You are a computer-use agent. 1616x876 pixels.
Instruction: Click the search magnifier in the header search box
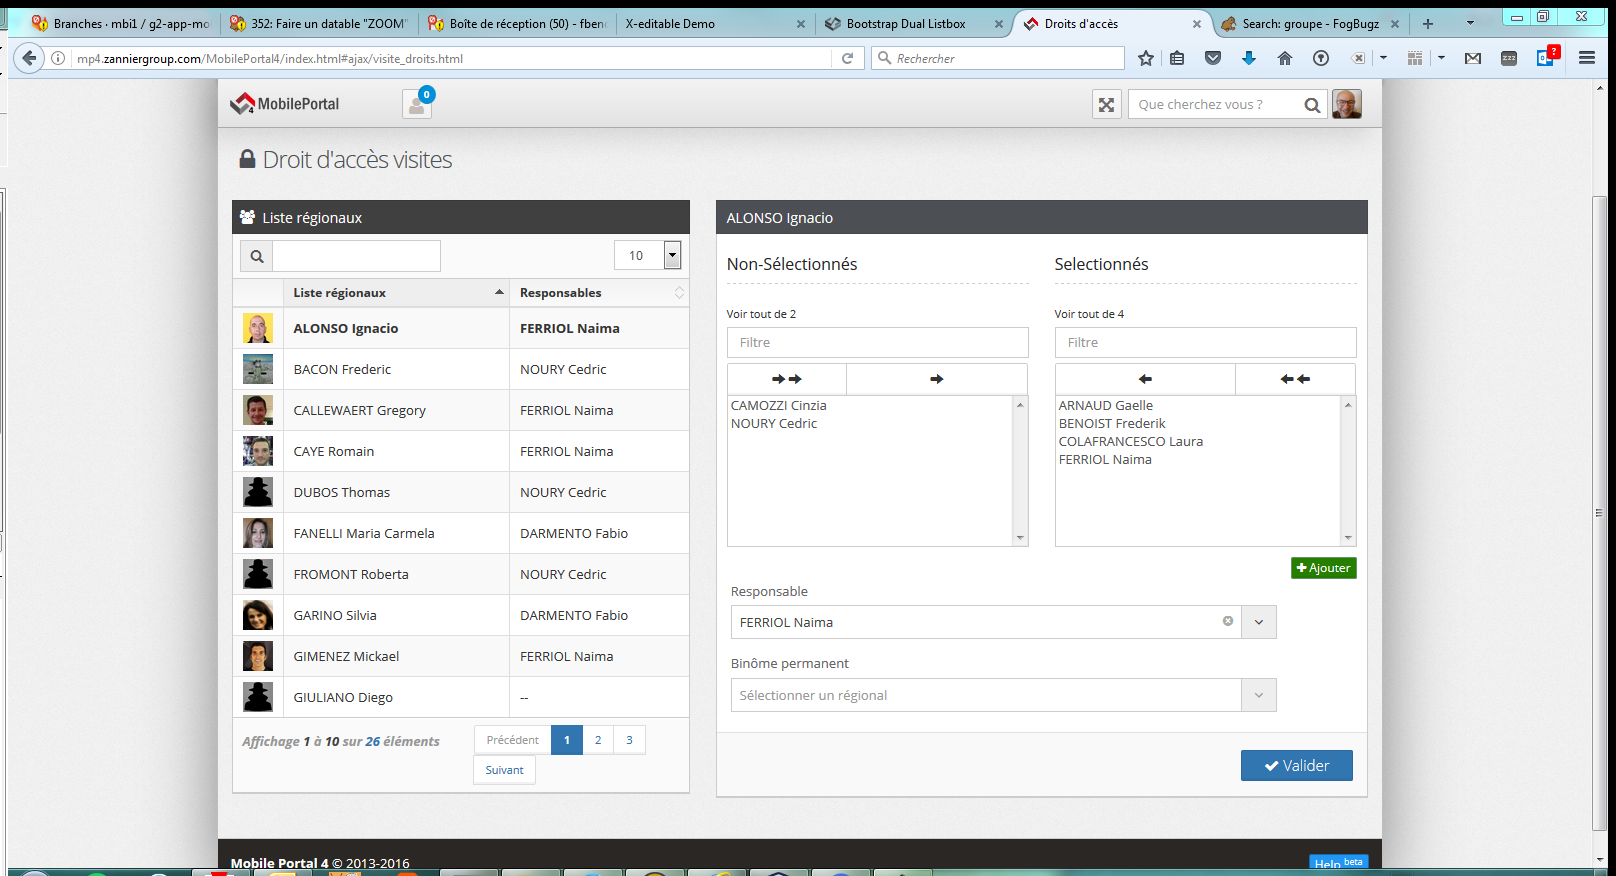coord(1312,105)
